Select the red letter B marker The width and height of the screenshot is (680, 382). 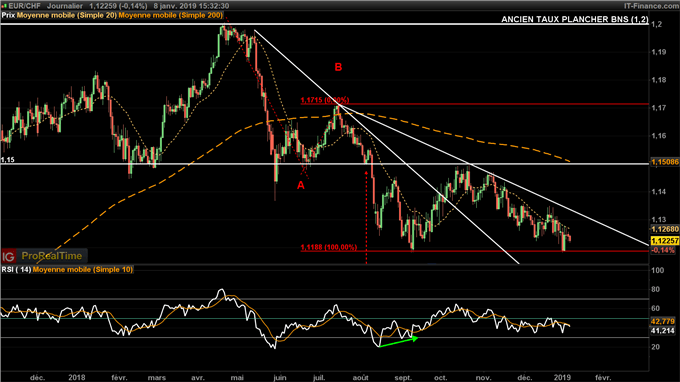[338, 67]
